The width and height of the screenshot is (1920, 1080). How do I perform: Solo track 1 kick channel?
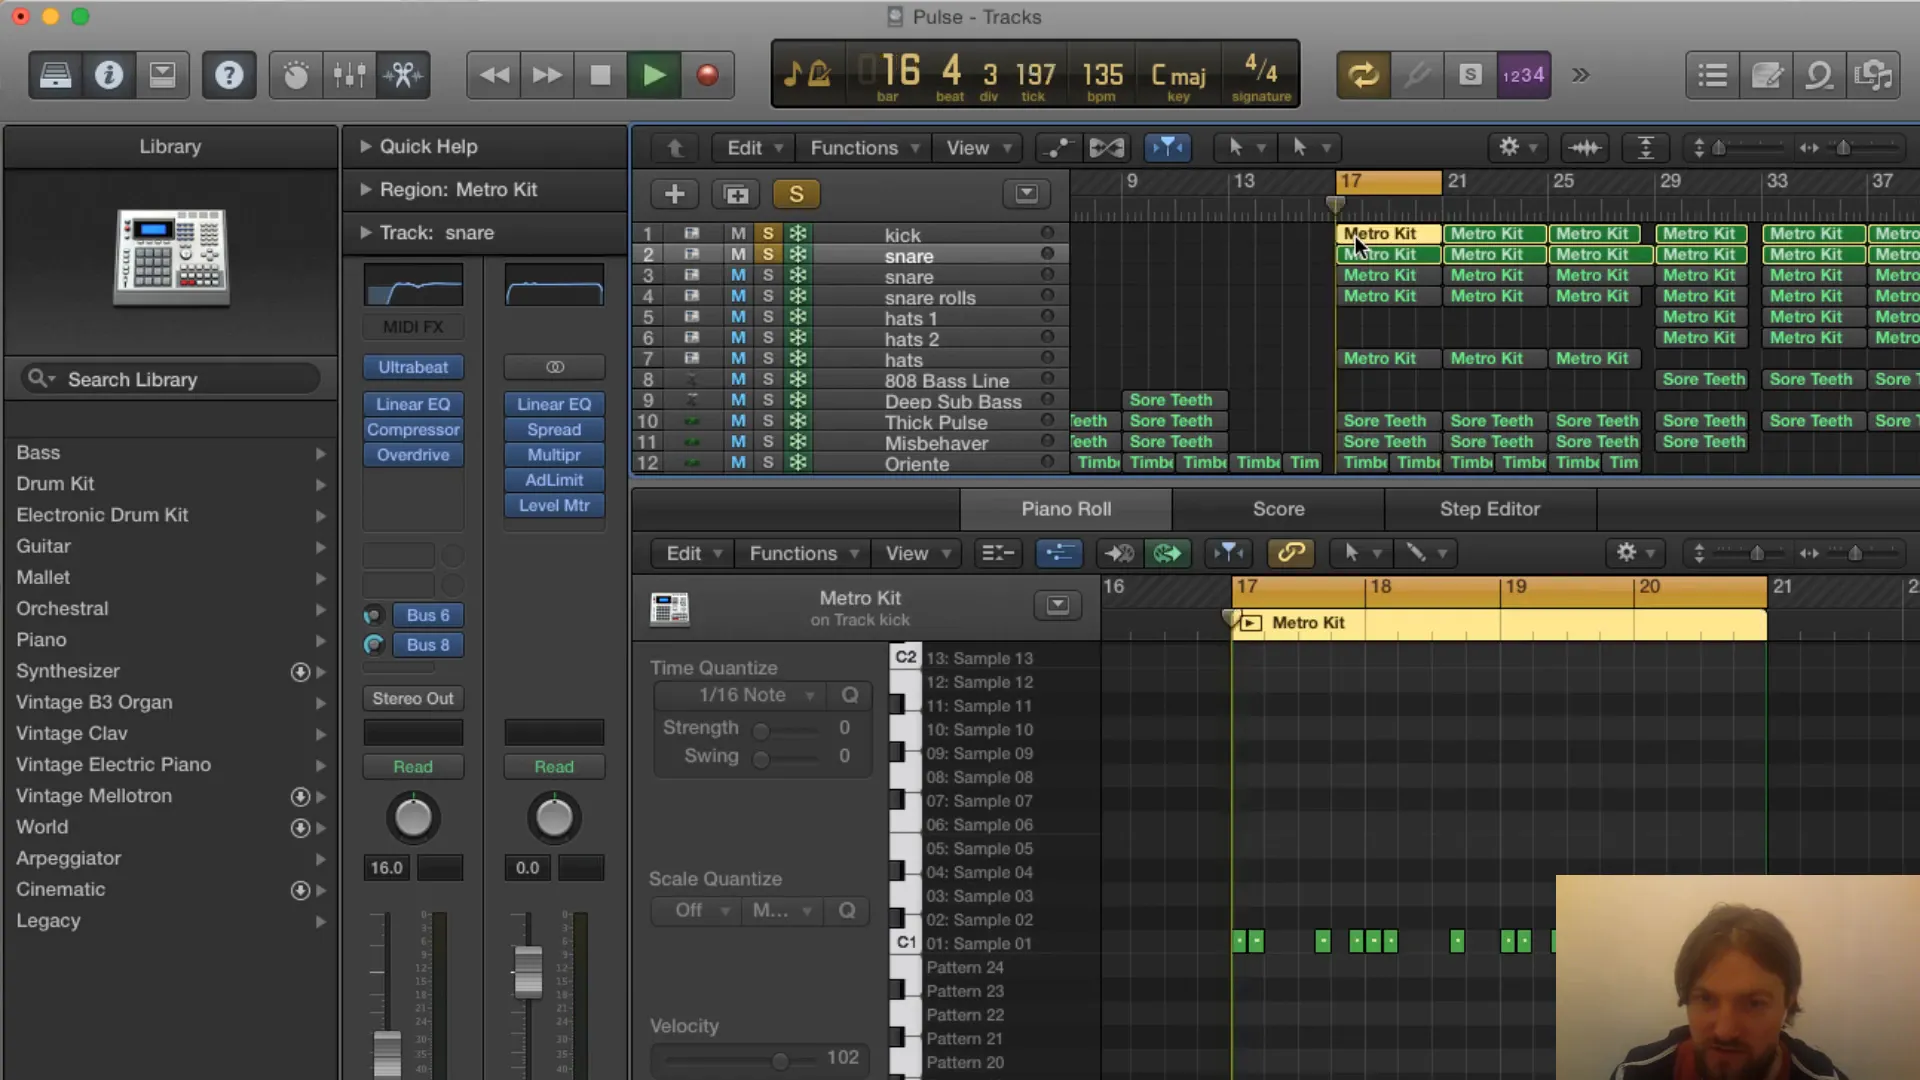click(767, 235)
